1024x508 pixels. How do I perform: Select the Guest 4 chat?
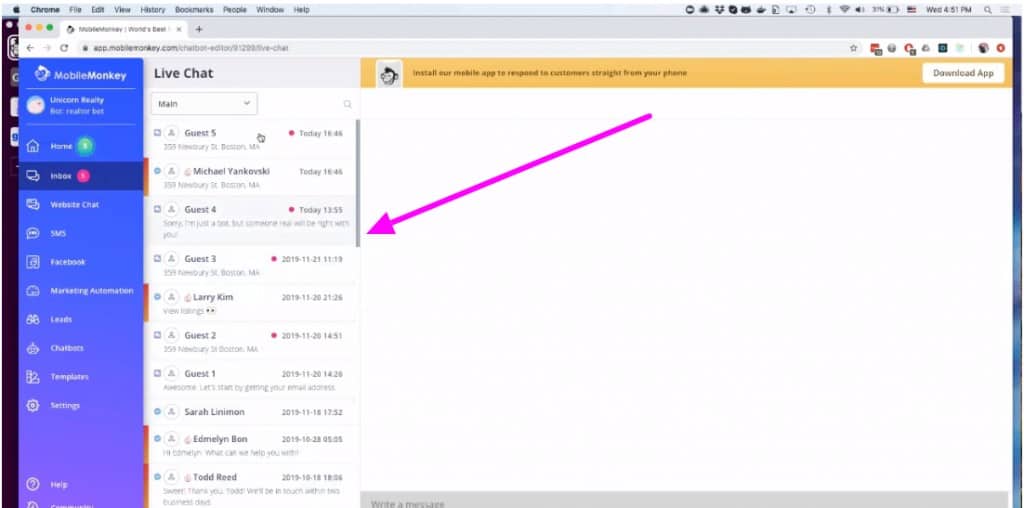(x=251, y=221)
